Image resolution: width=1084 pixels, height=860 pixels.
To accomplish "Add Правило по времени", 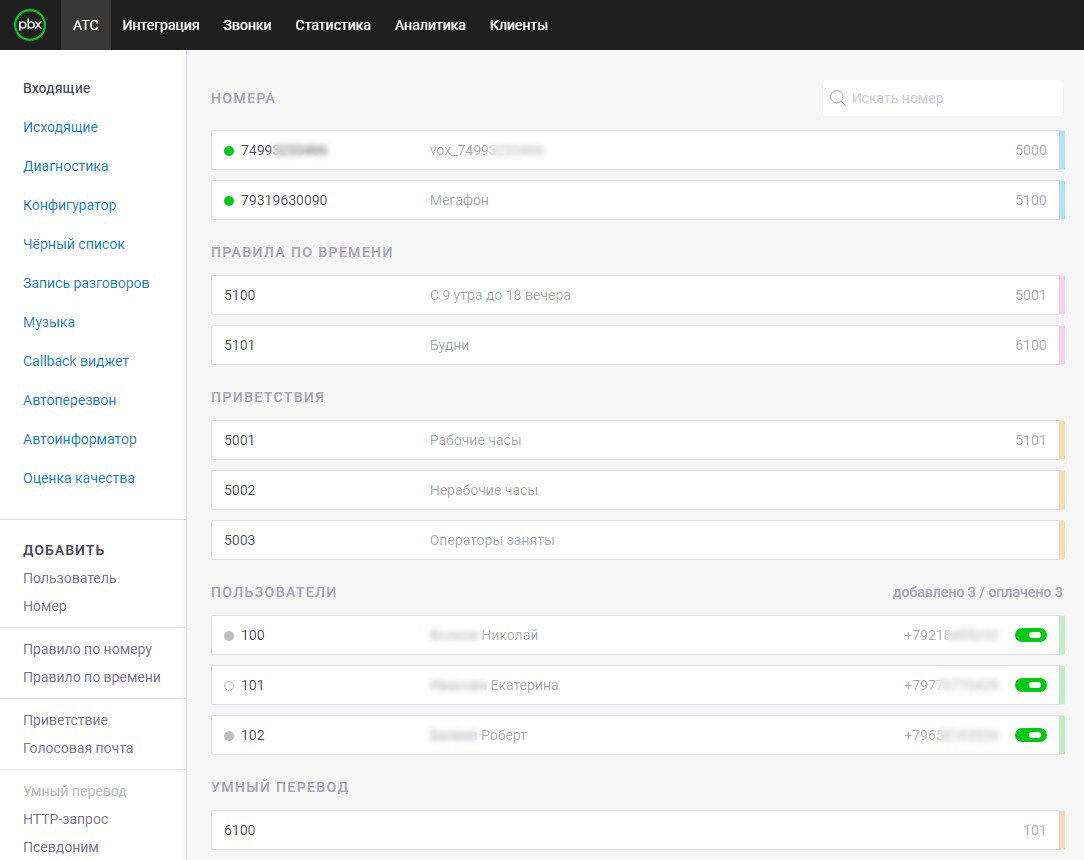I will (92, 677).
